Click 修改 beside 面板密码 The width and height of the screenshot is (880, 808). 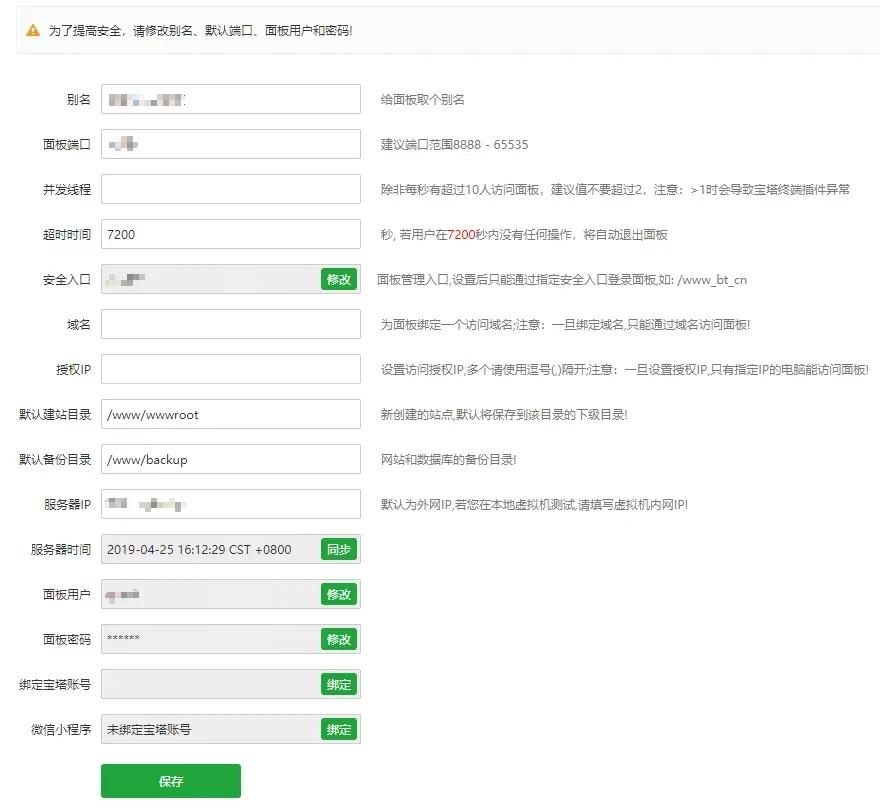339,639
